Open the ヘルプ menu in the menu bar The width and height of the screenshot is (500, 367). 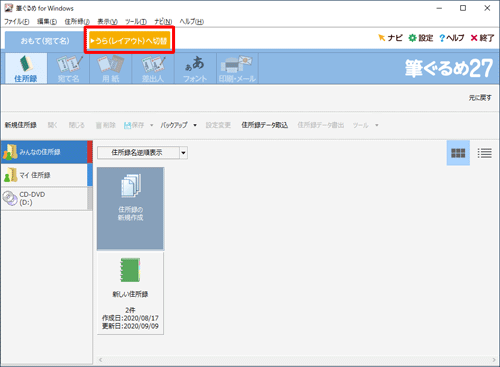pyautogui.click(x=192, y=22)
